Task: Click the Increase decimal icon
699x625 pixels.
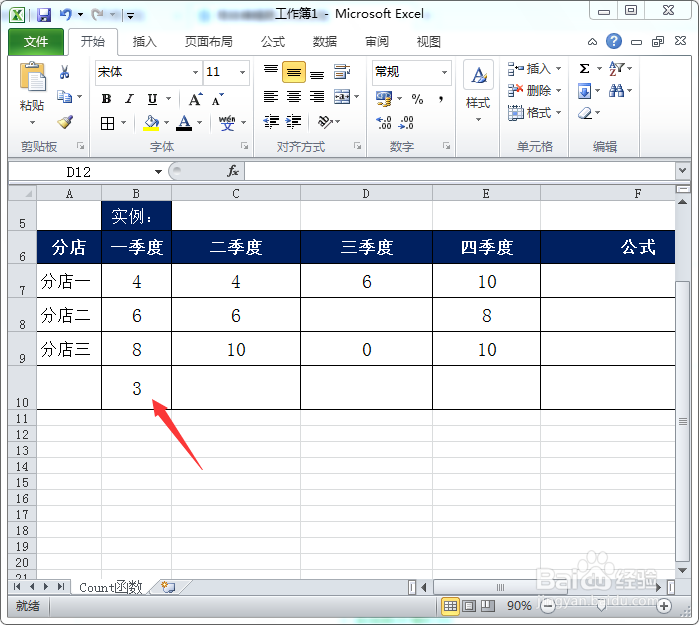Action: click(384, 123)
